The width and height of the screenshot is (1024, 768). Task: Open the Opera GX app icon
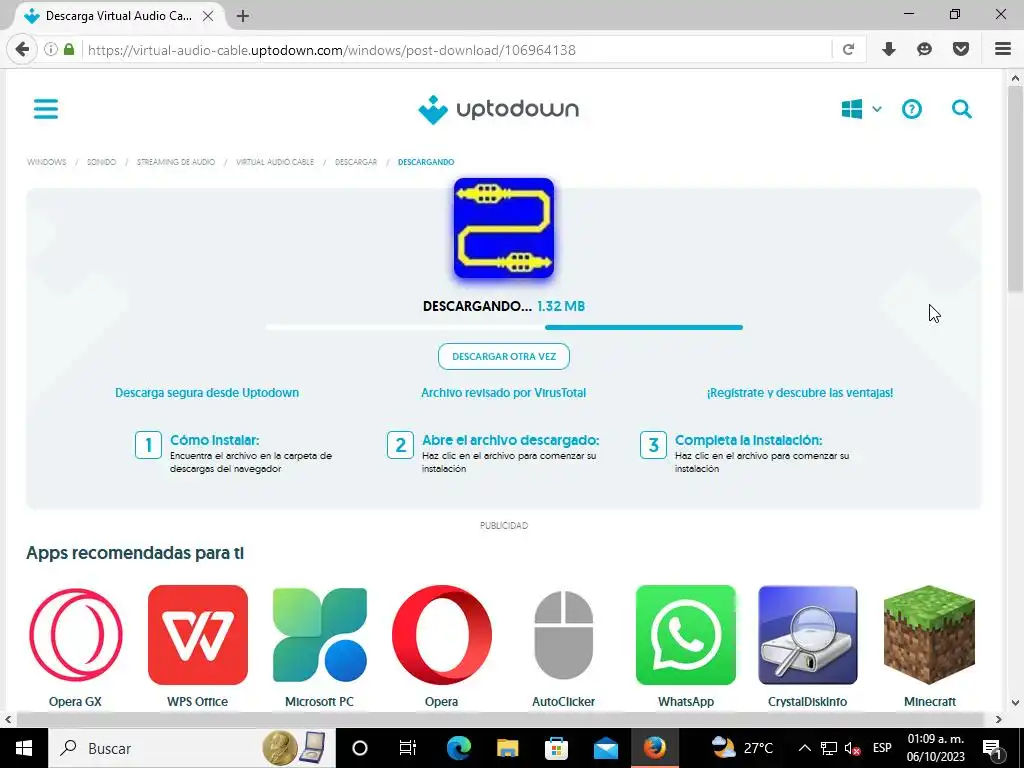(x=76, y=635)
